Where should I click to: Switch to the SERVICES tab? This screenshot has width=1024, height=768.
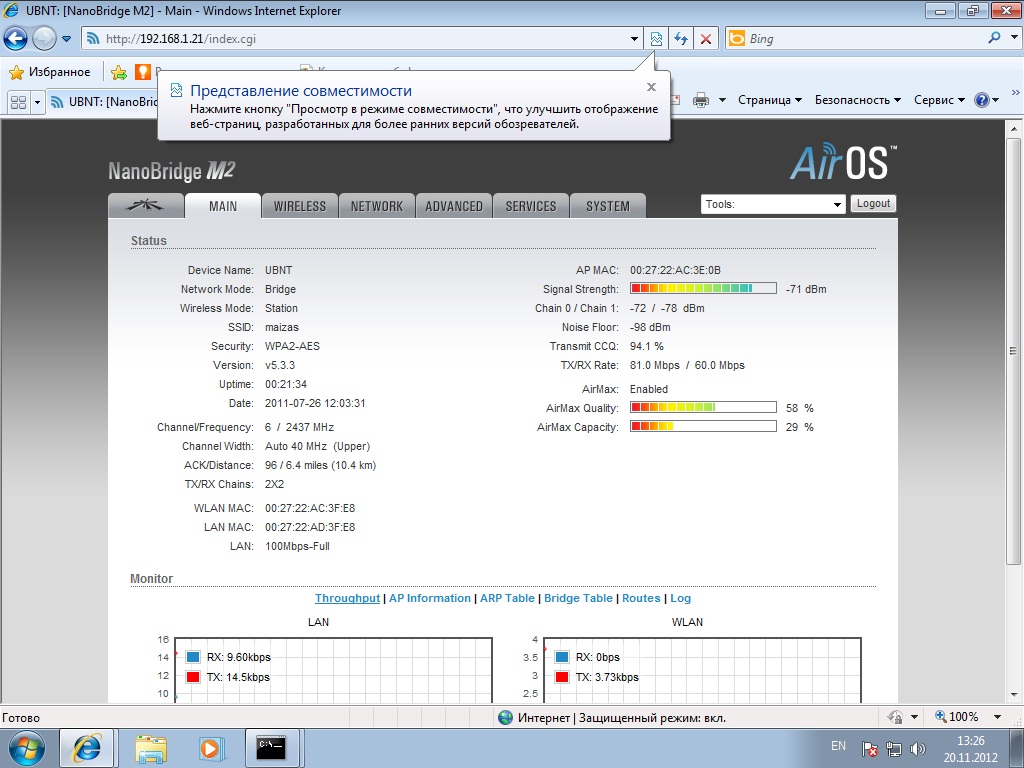point(531,206)
